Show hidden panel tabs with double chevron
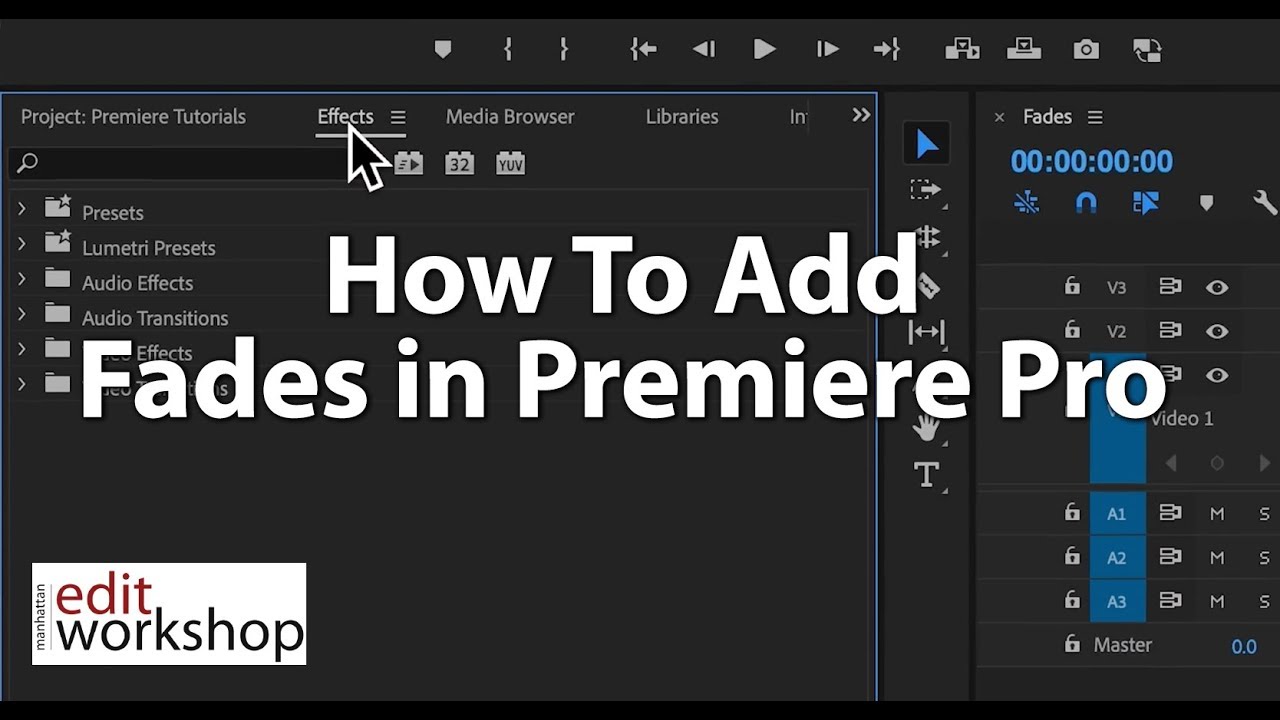Viewport: 1280px width, 720px height. coord(861,115)
